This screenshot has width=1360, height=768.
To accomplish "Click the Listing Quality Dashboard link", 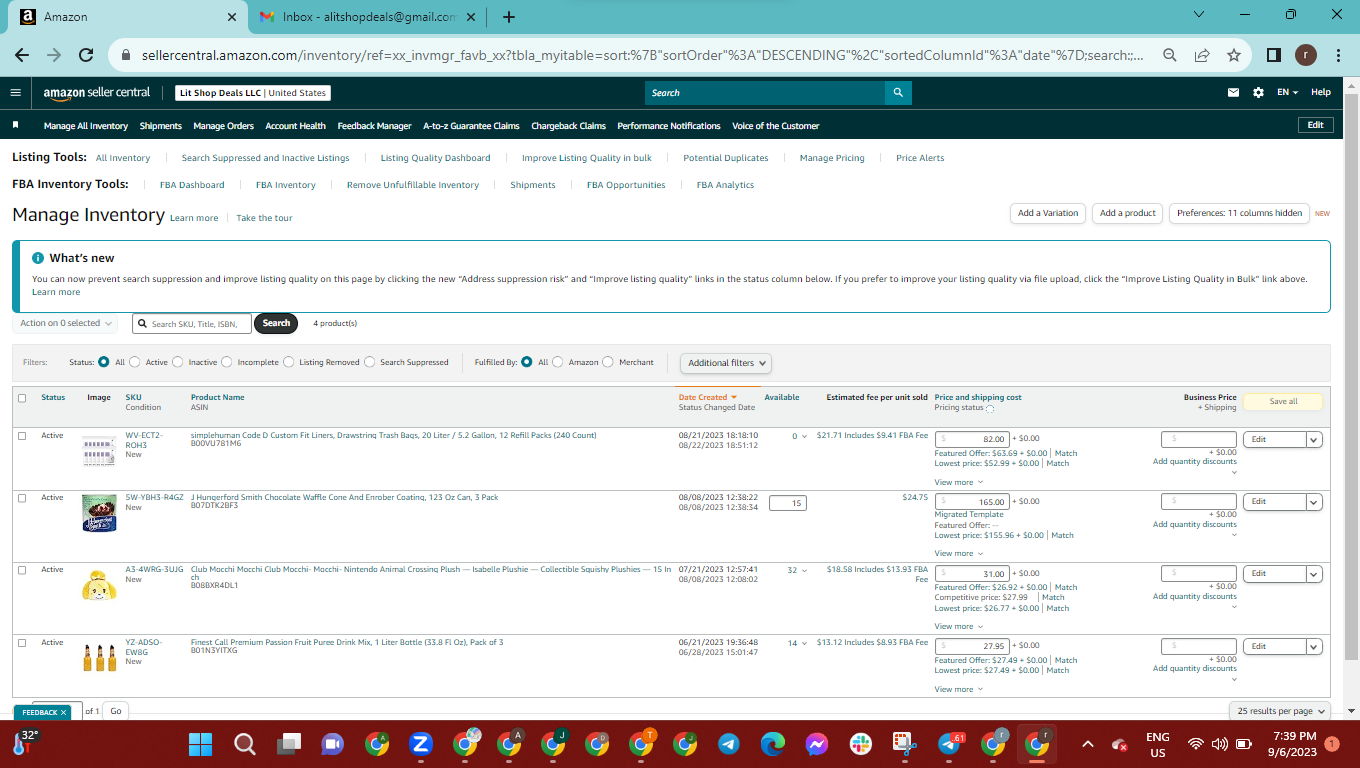I will point(436,158).
